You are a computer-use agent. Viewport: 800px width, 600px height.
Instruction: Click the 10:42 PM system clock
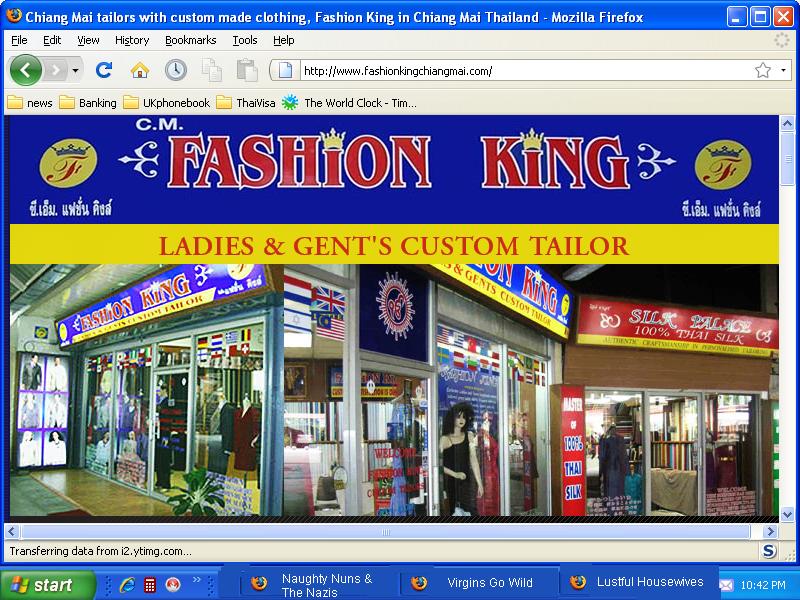pos(763,585)
